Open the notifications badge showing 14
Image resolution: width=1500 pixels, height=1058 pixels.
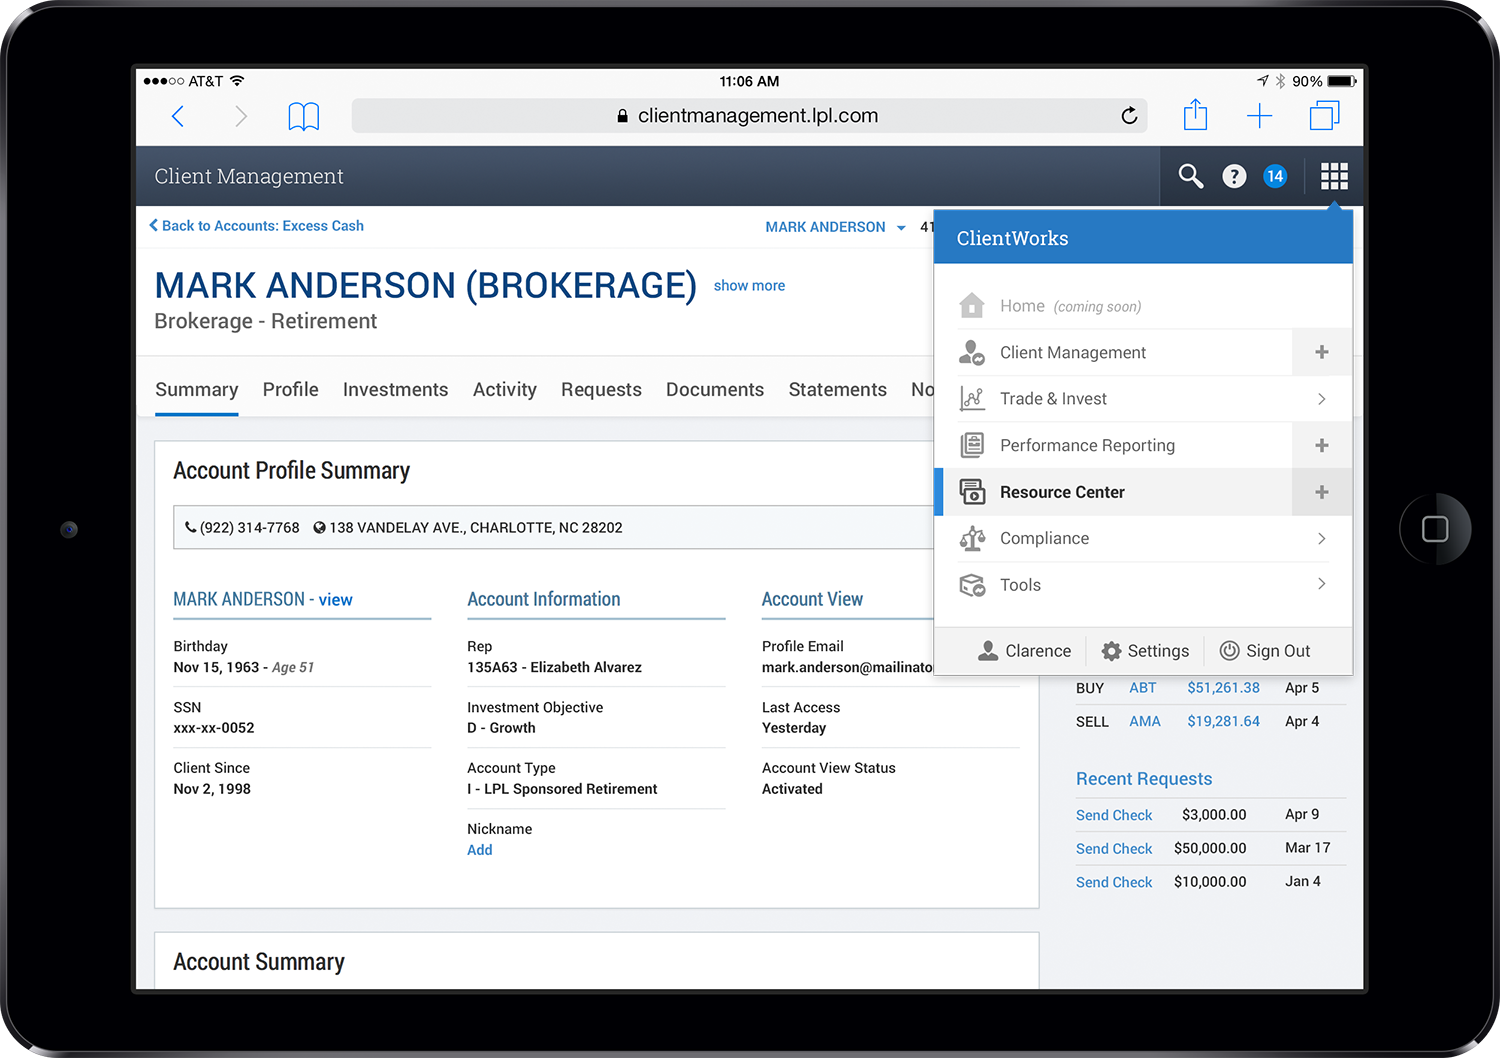click(x=1274, y=177)
